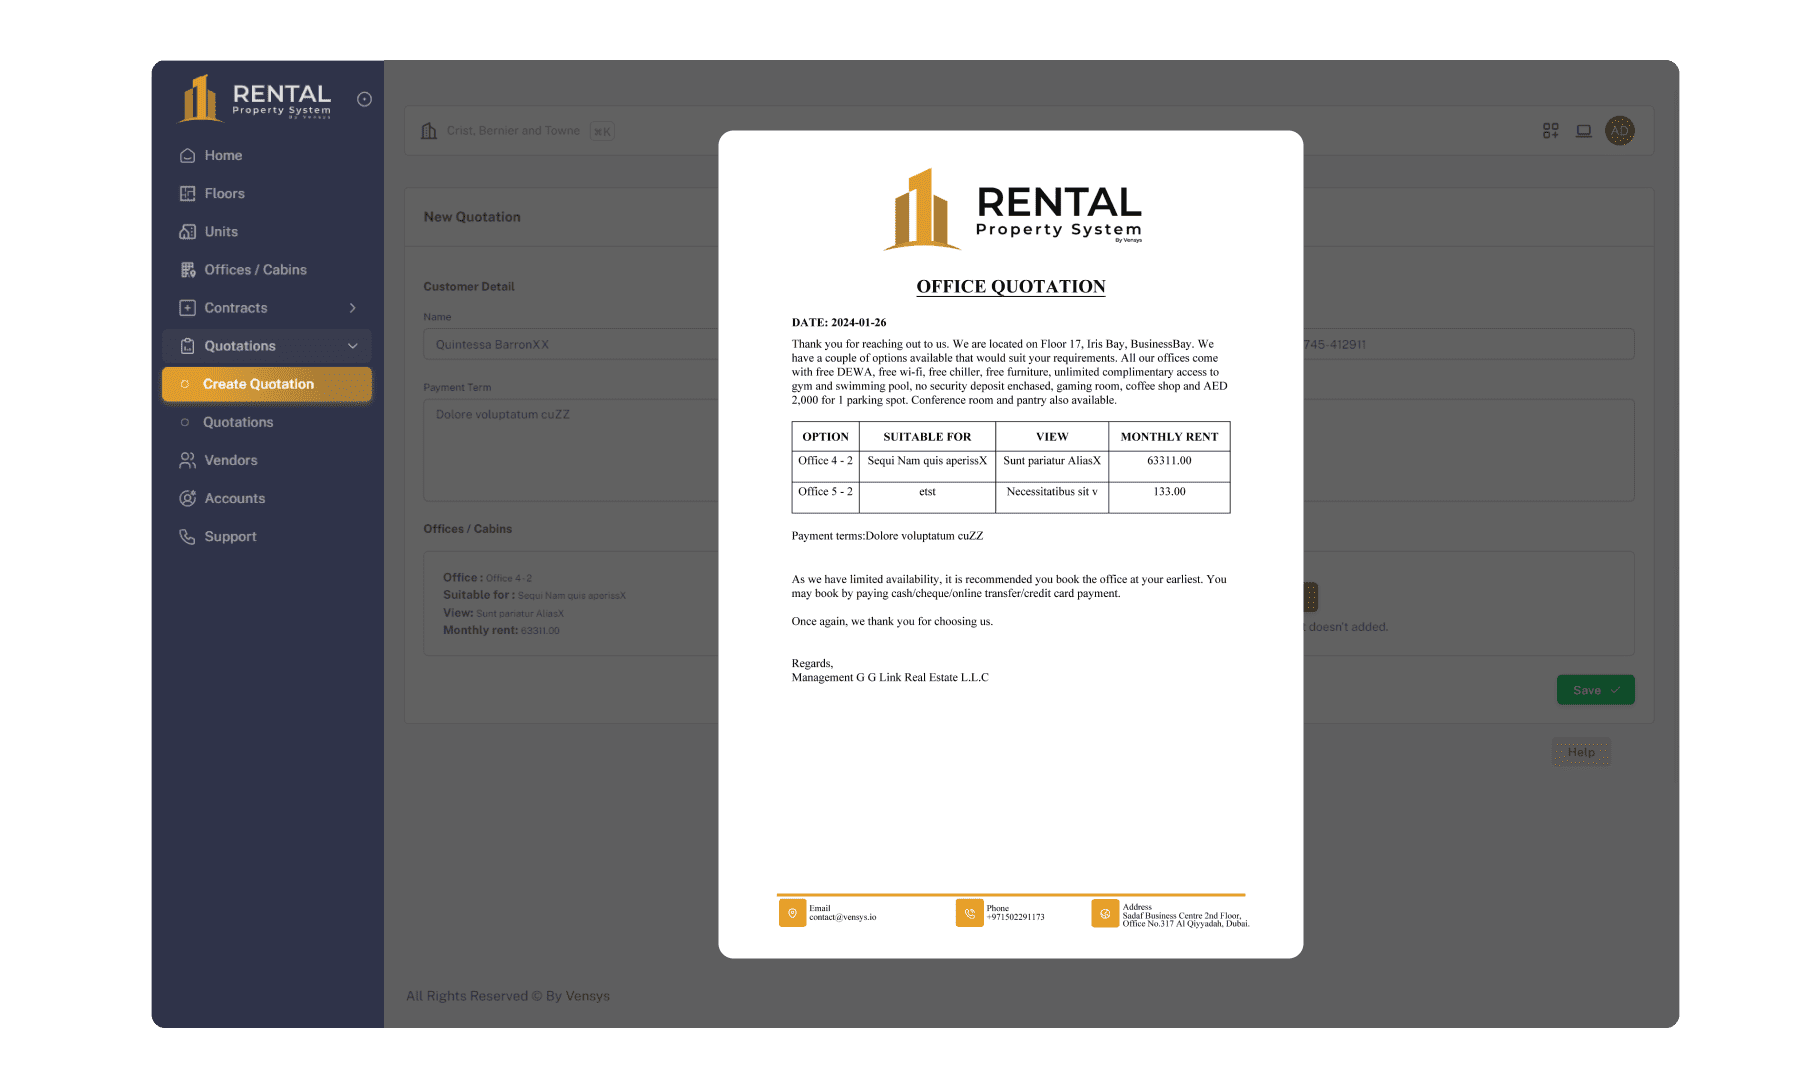Click the Home icon in sidebar
This screenshot has height=1089, width=1800.
tap(187, 155)
